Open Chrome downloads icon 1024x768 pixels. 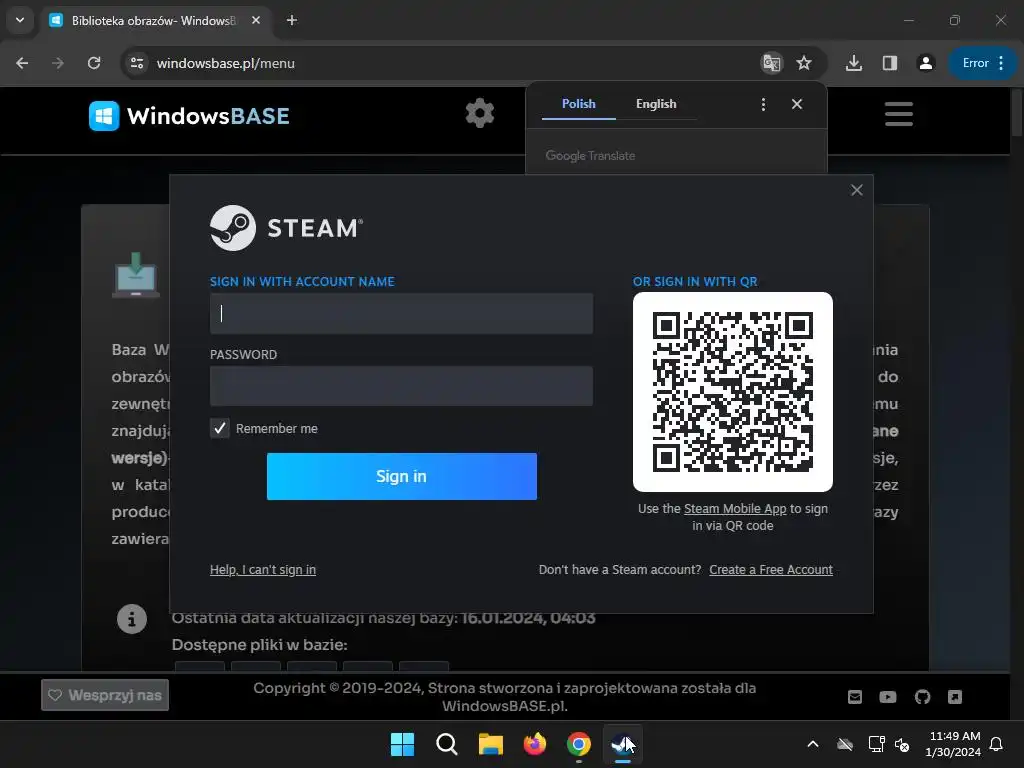point(854,63)
